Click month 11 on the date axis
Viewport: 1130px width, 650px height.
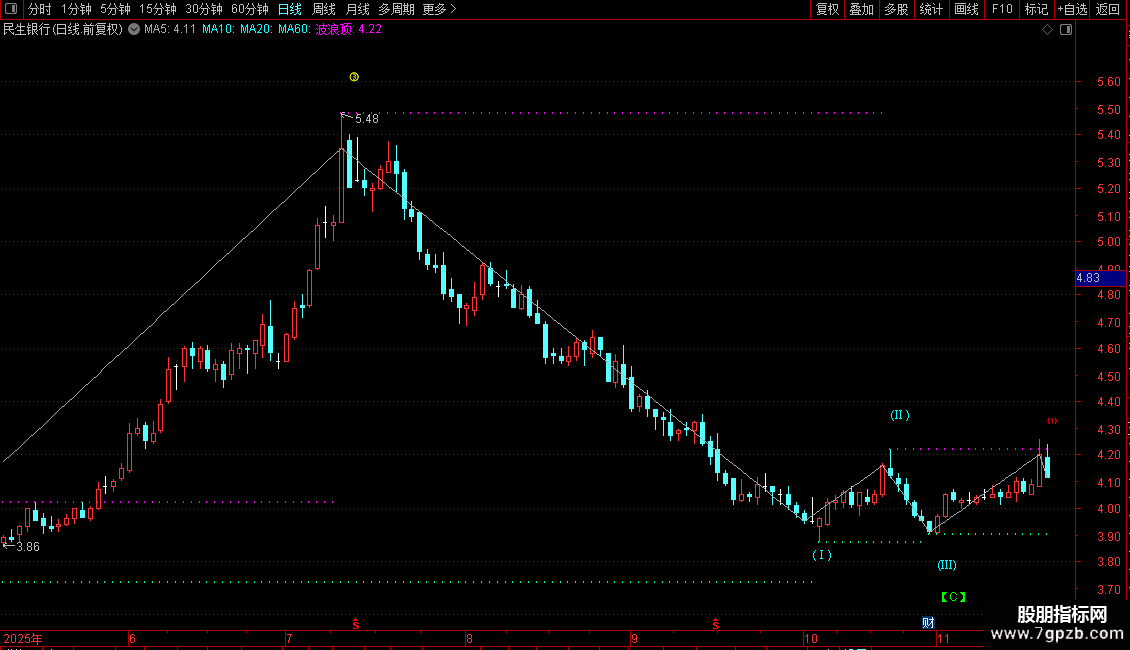pyautogui.click(x=943, y=639)
